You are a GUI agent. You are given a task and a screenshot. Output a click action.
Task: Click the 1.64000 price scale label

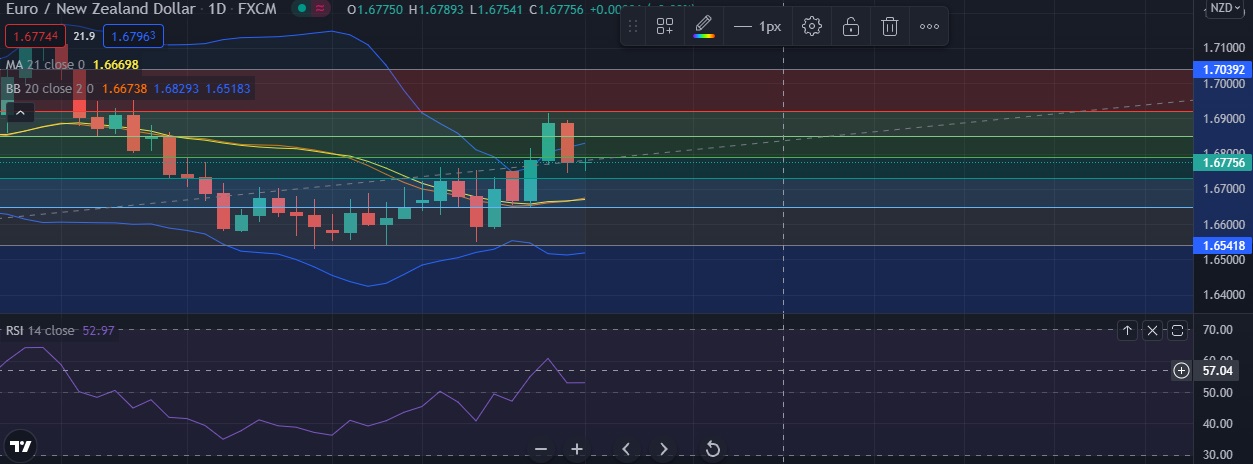coord(1224,295)
